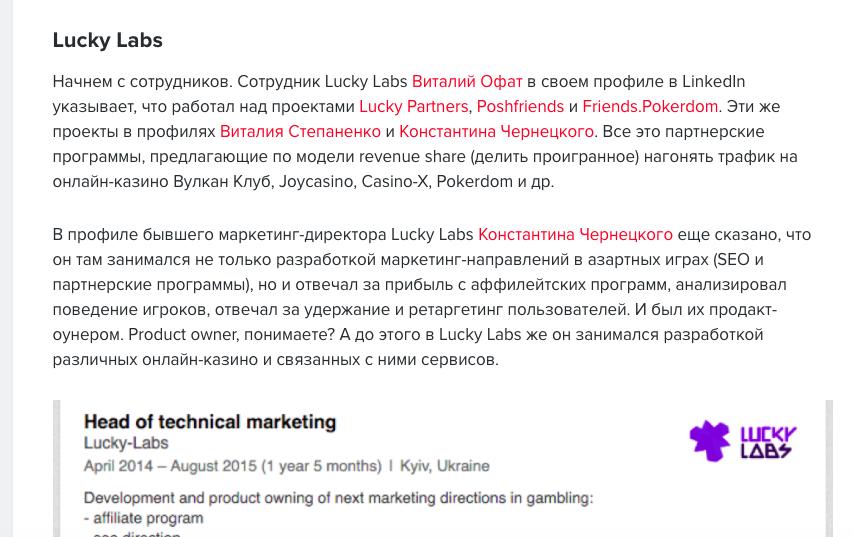Click the paragraph mentioning Product owner

tap(432, 297)
